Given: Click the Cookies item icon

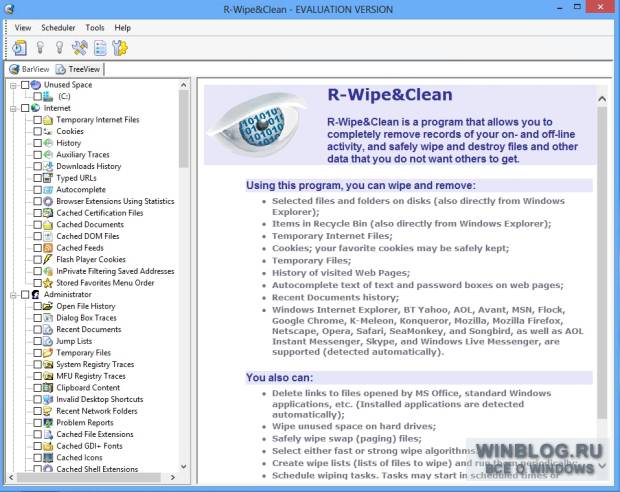Looking at the screenshot, I should pyautogui.click(x=48, y=131).
